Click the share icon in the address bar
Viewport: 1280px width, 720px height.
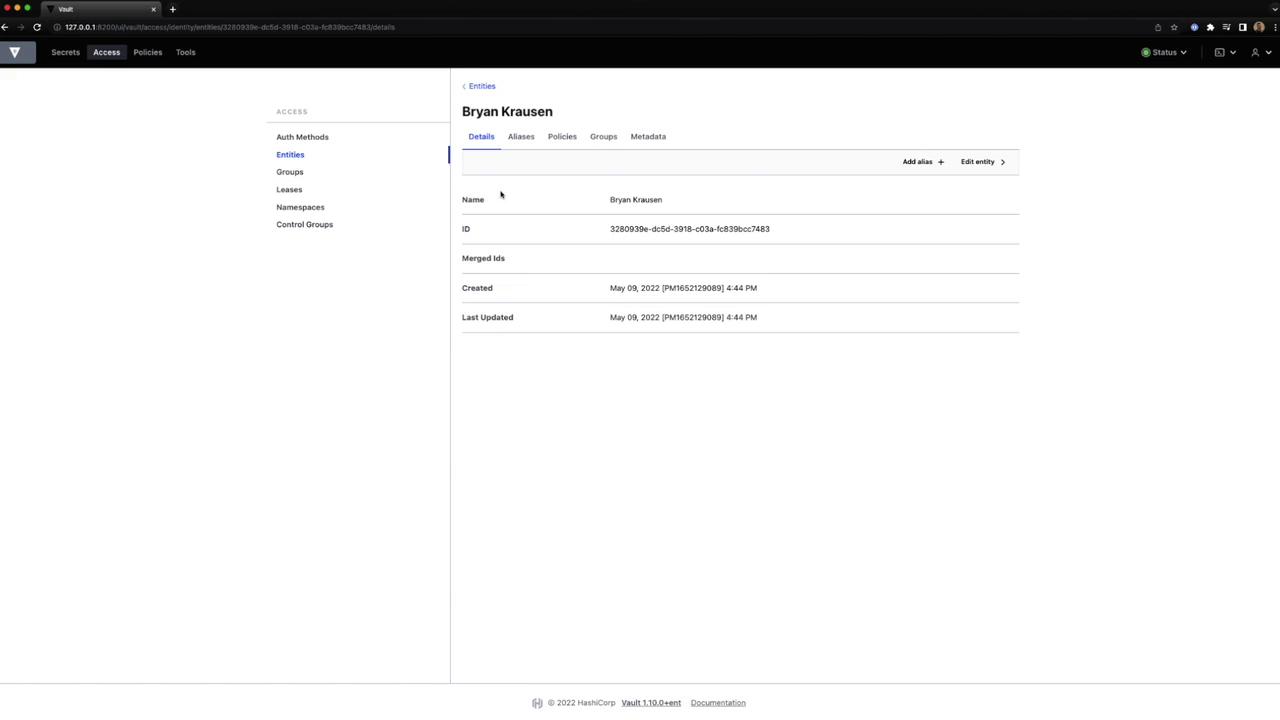tap(1158, 27)
